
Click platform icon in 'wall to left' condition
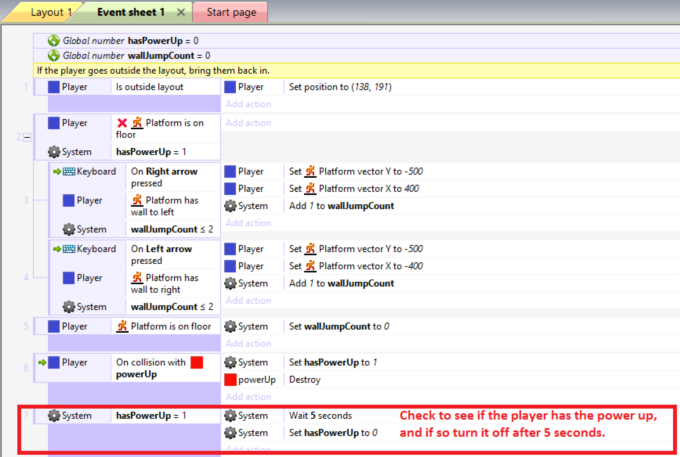coord(137,200)
